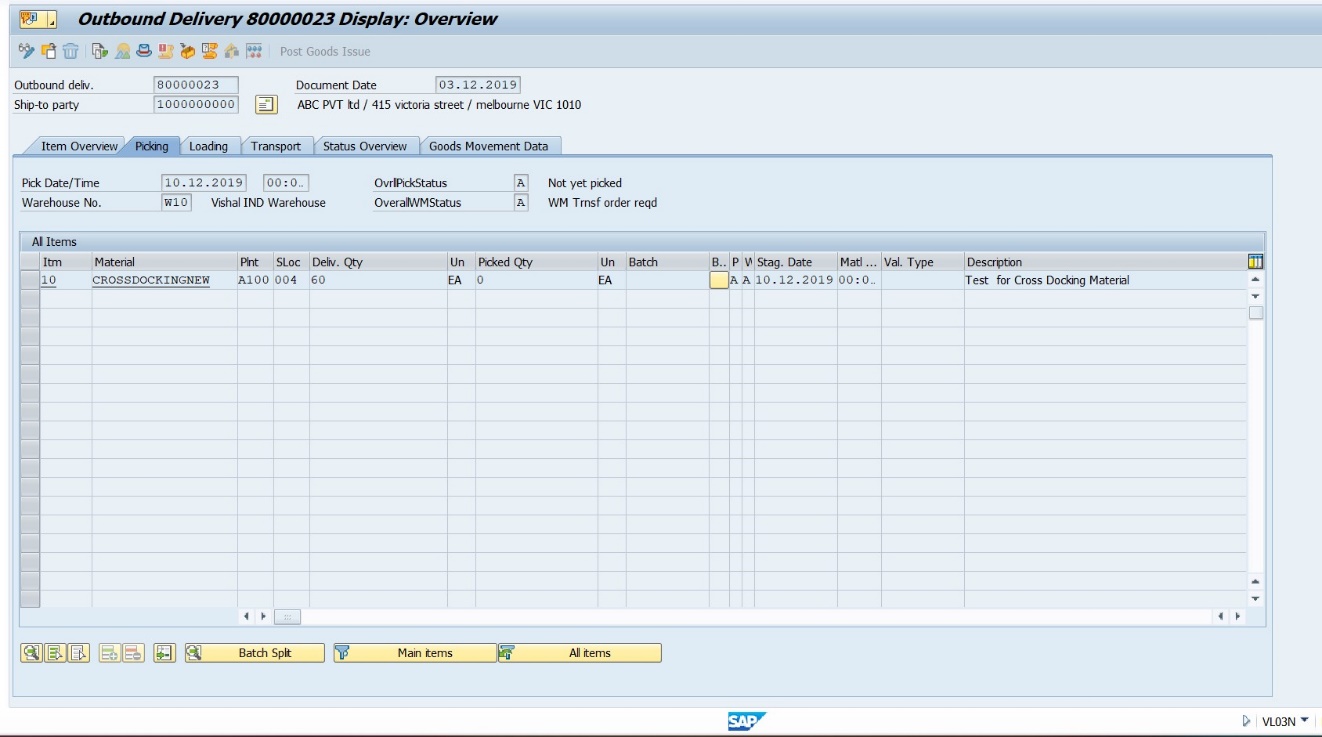
Task: Open item 10 link in the table
Action: pyautogui.click(x=49, y=280)
